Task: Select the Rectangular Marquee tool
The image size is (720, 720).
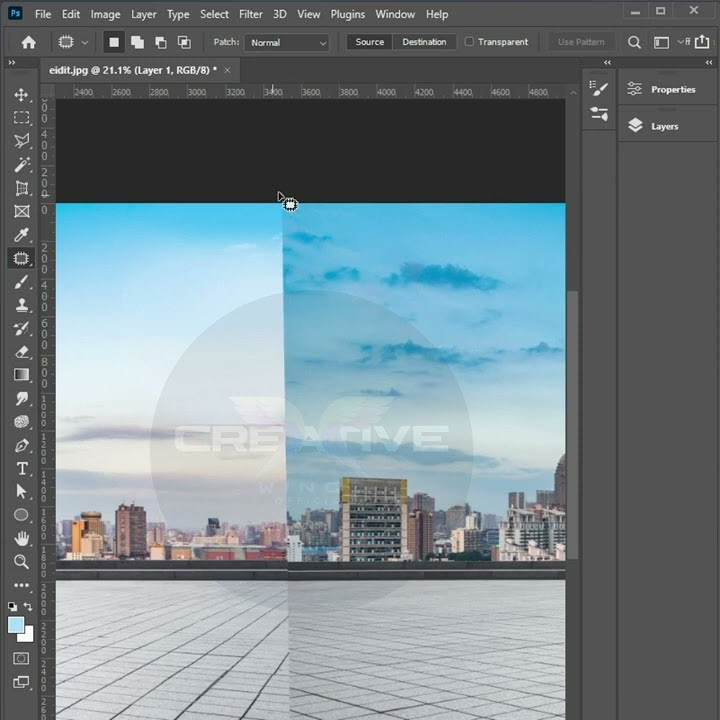Action: tap(21, 118)
